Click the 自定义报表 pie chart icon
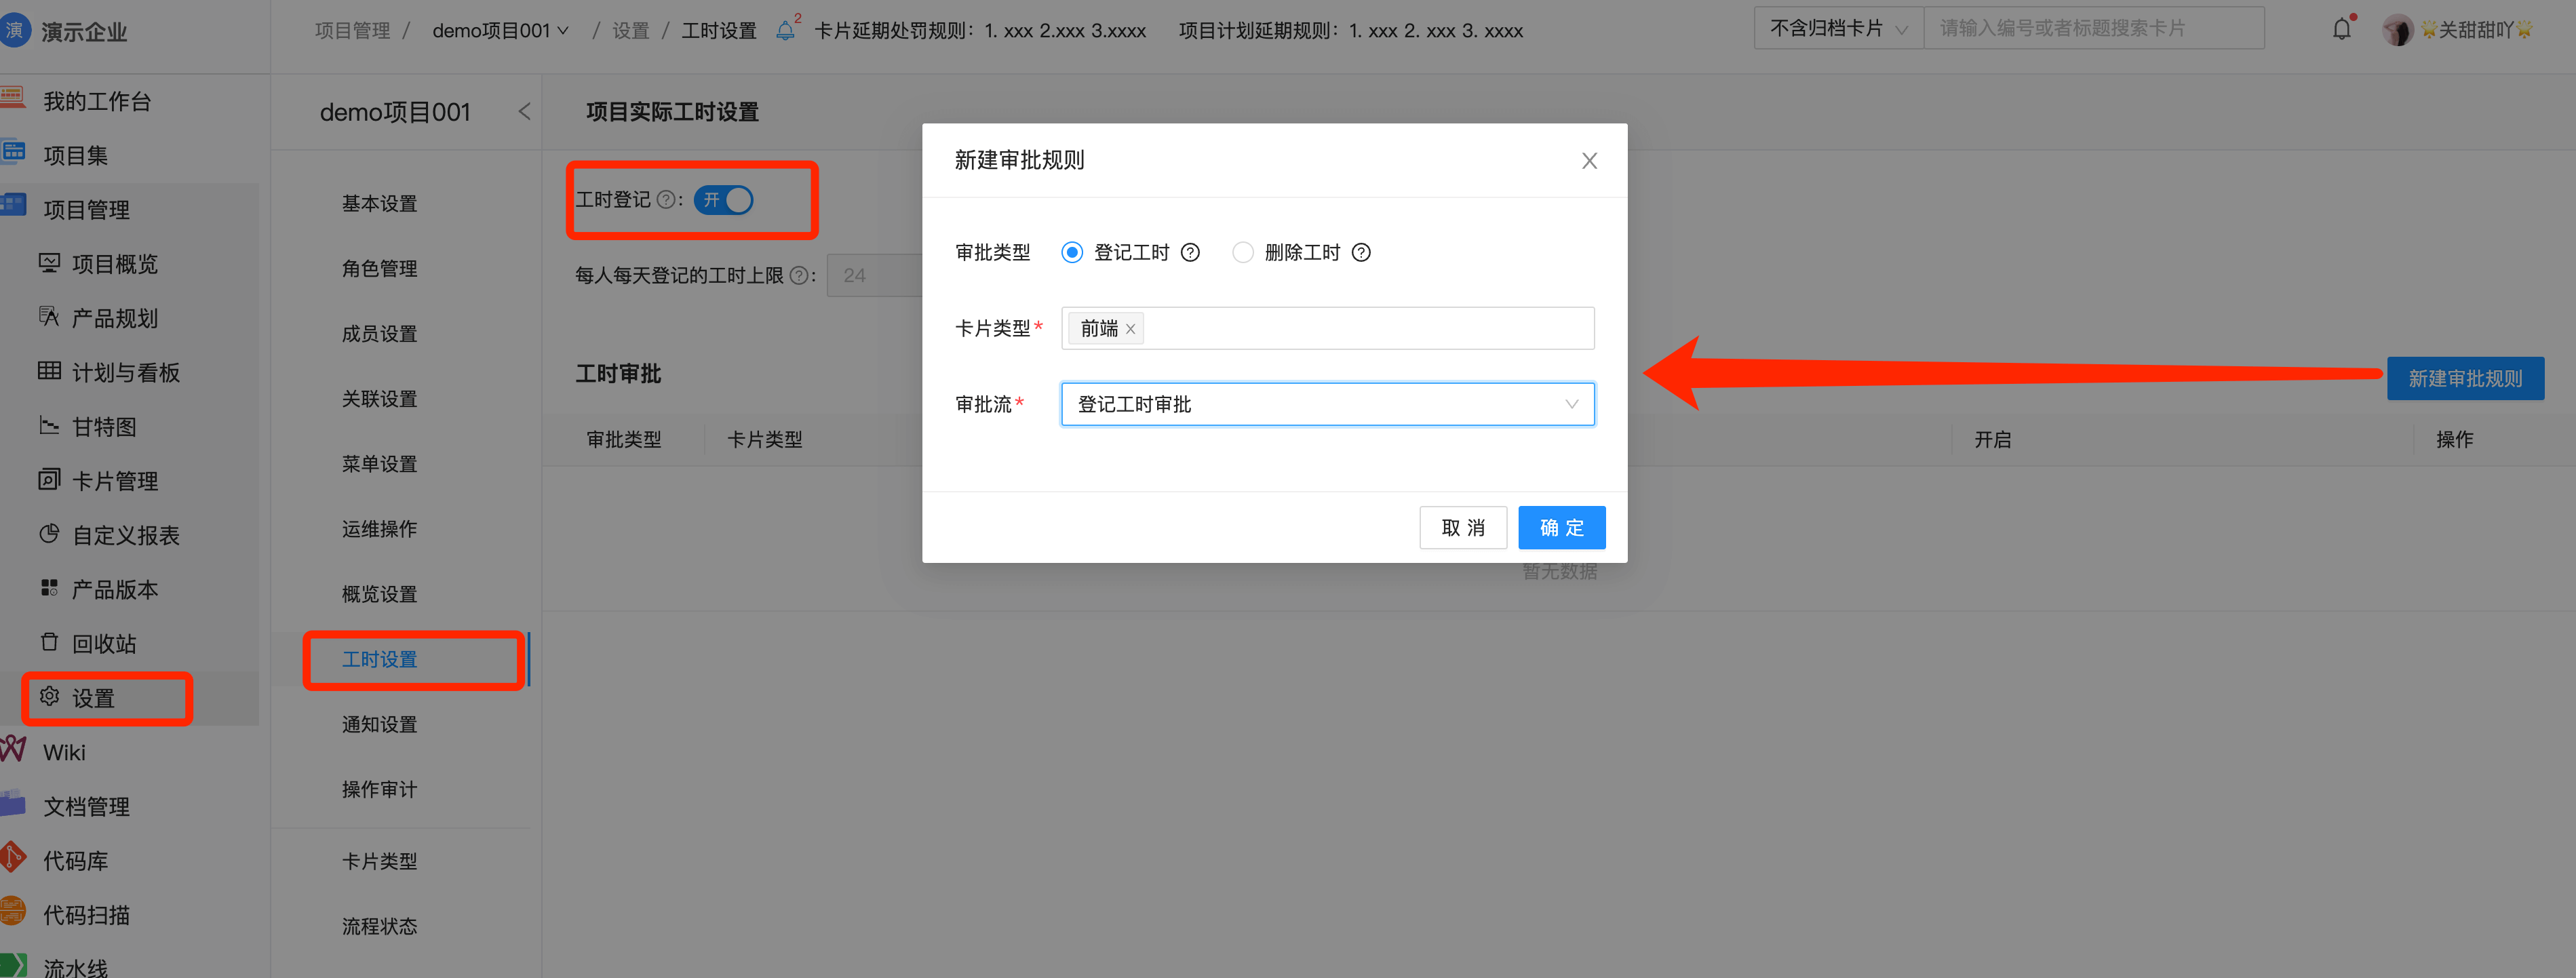 coord(49,534)
